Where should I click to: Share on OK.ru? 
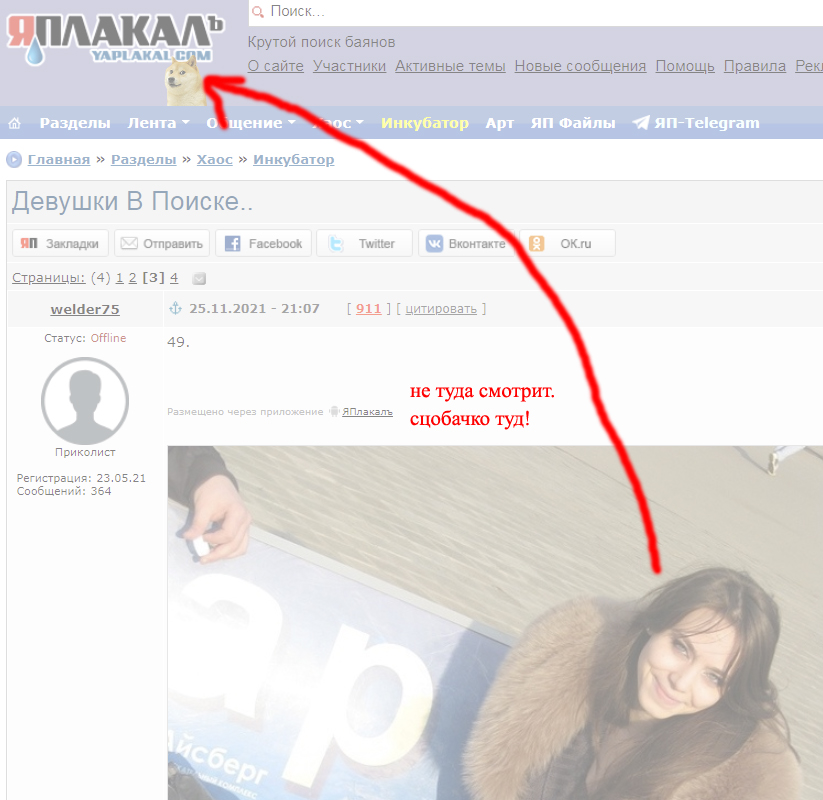coord(567,243)
